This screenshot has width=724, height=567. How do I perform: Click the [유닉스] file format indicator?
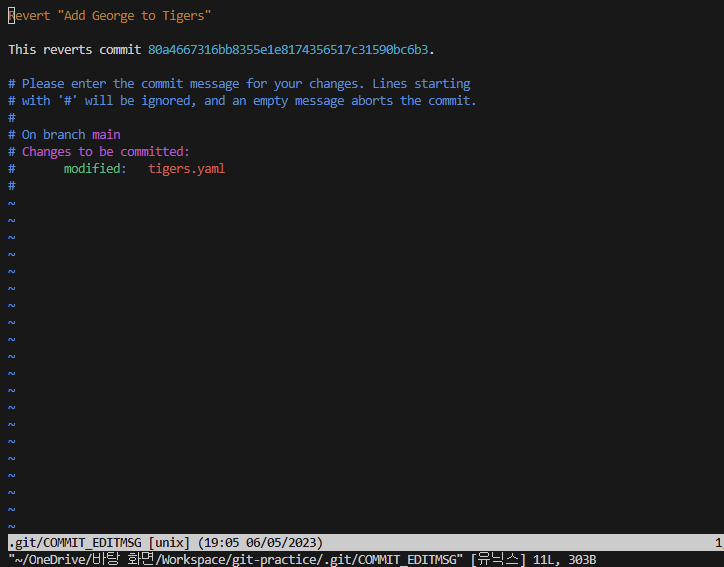(x=498, y=560)
